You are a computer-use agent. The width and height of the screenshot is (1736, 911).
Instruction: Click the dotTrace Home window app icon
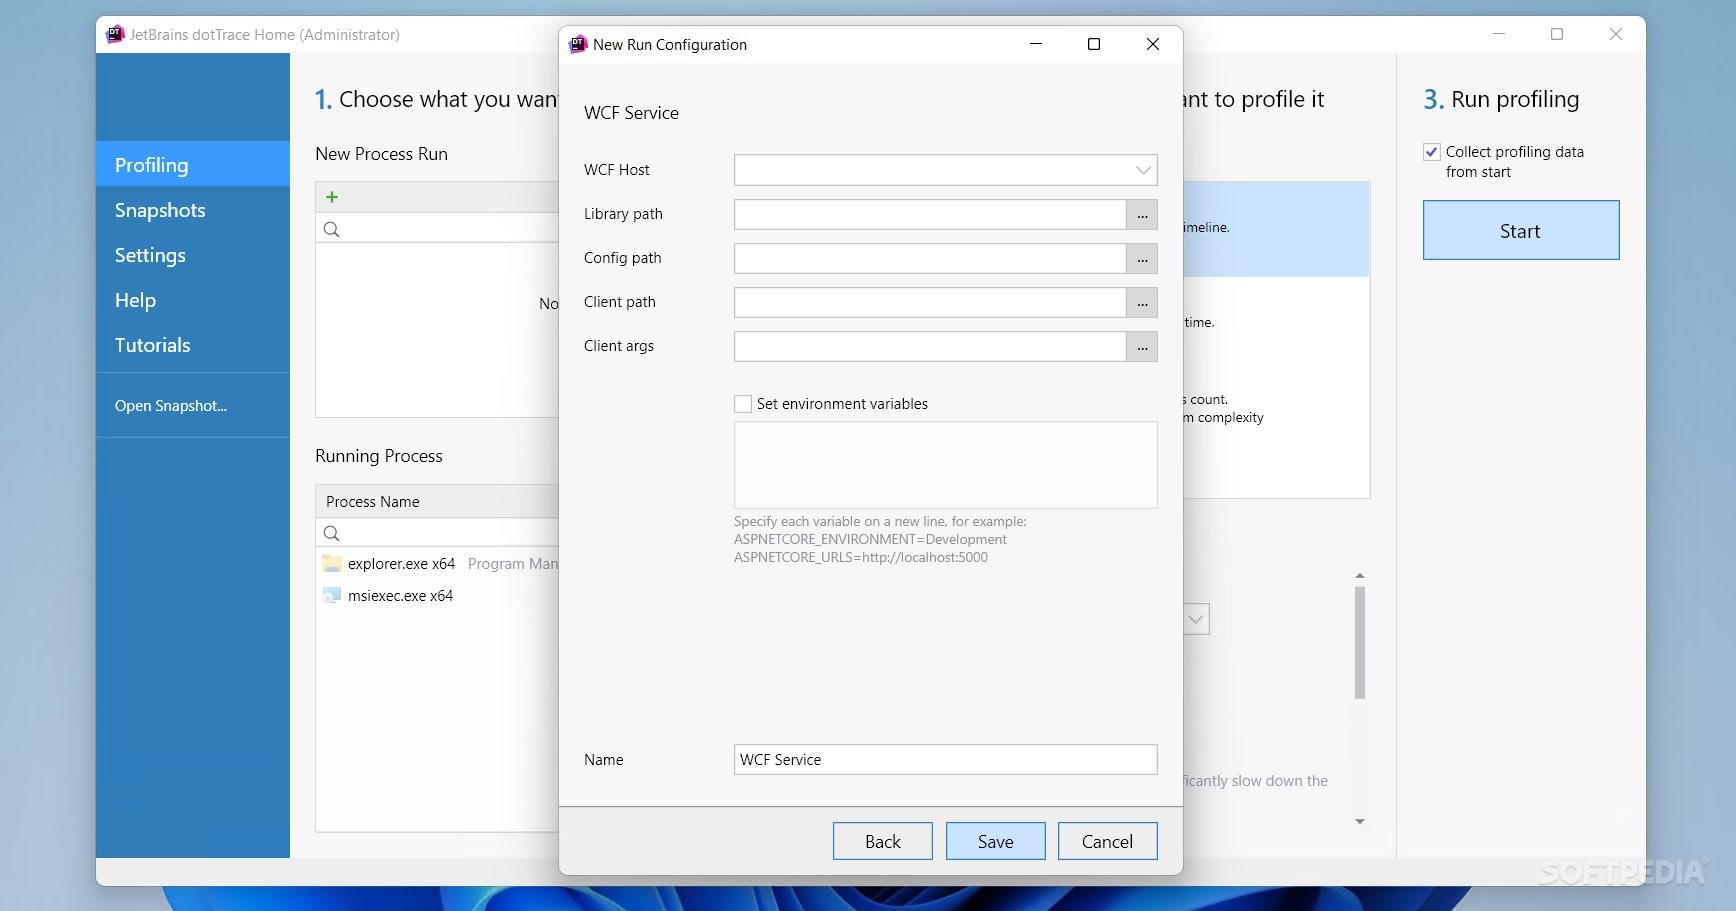click(x=116, y=34)
